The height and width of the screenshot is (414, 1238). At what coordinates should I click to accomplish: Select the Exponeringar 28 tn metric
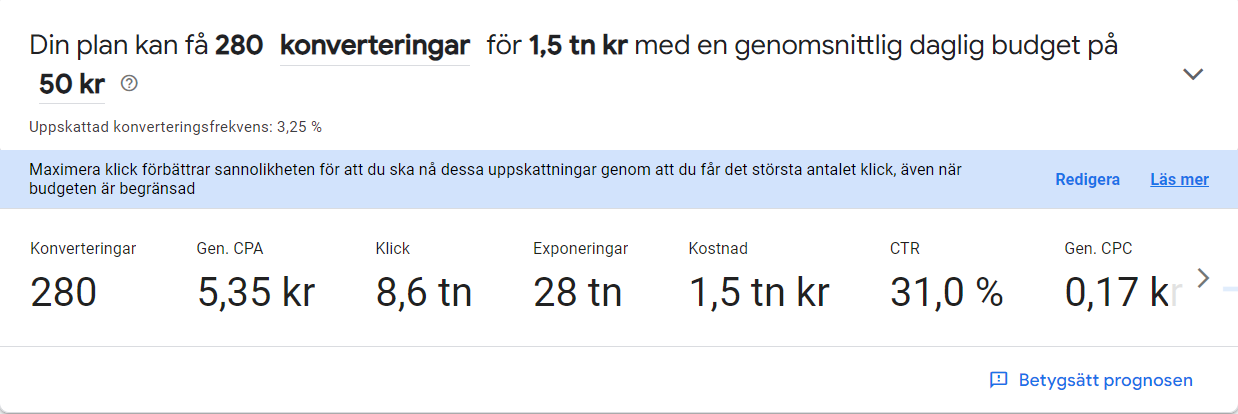(580, 277)
